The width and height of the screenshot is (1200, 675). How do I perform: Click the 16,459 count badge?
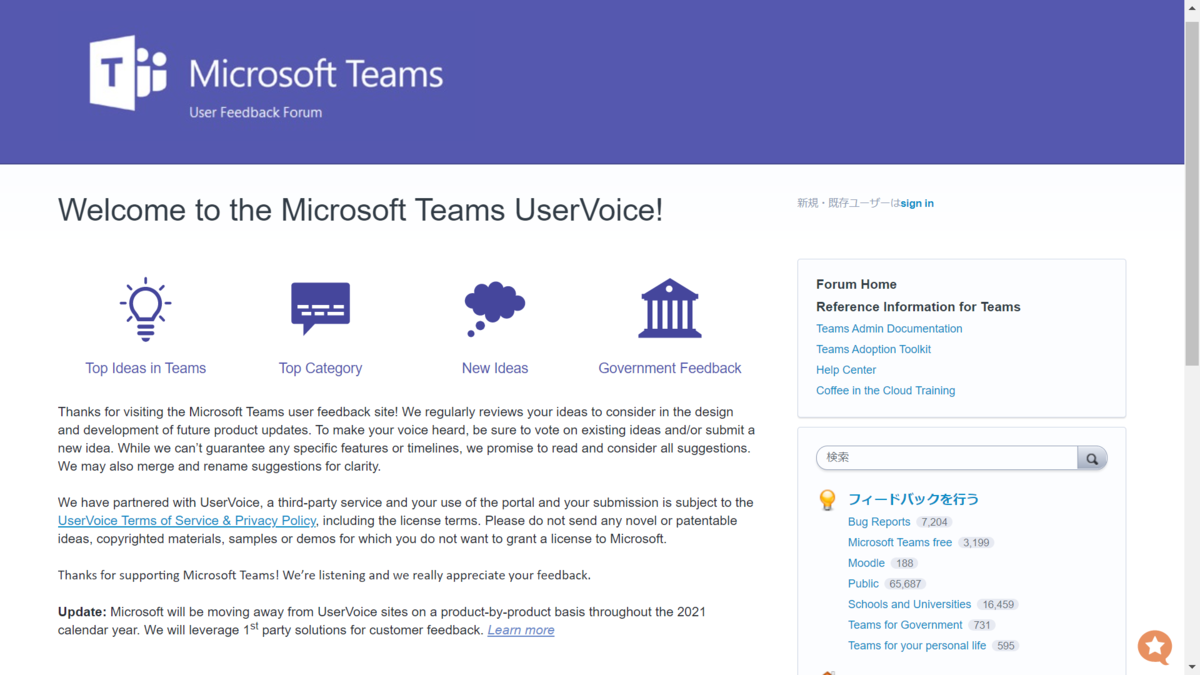(998, 605)
